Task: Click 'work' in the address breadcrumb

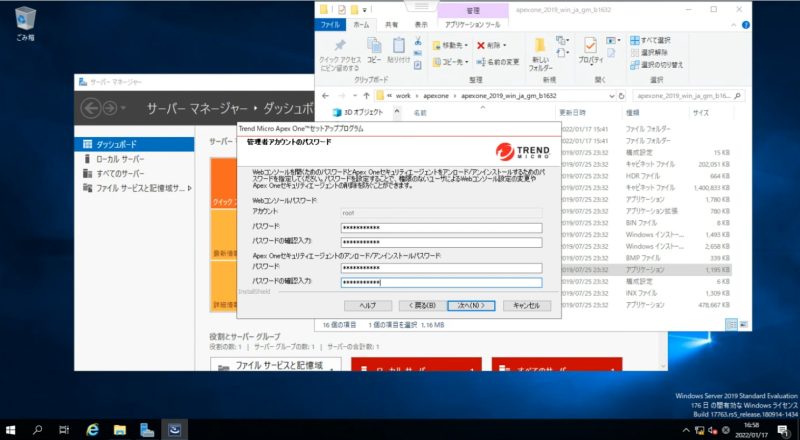Action: pyautogui.click(x=403, y=95)
